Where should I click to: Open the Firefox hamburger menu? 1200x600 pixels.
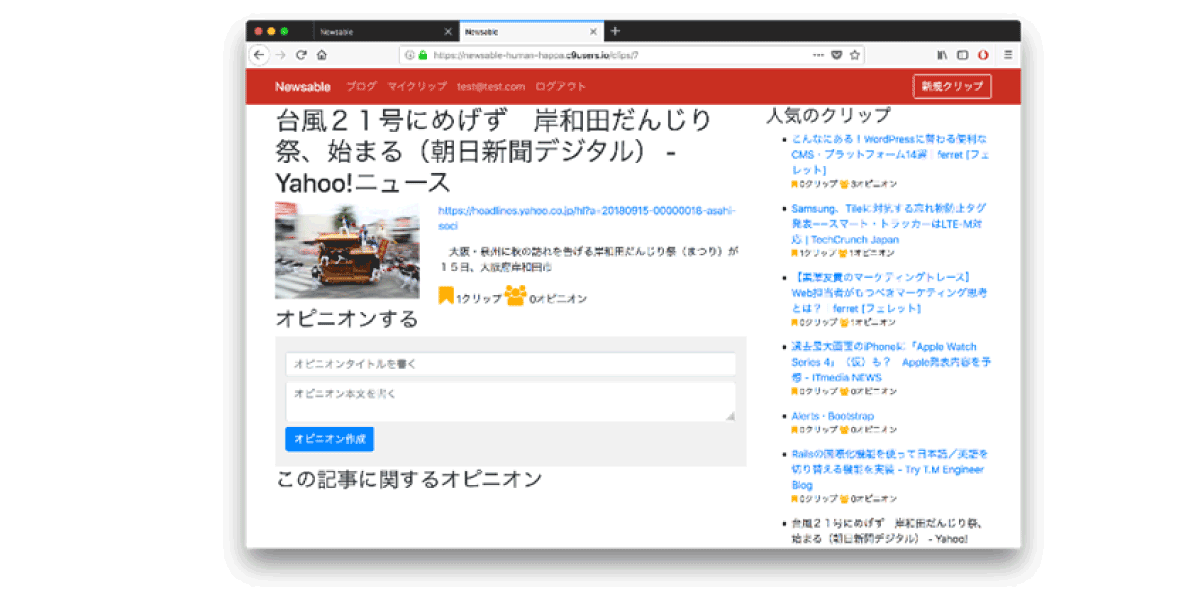pos(1008,55)
